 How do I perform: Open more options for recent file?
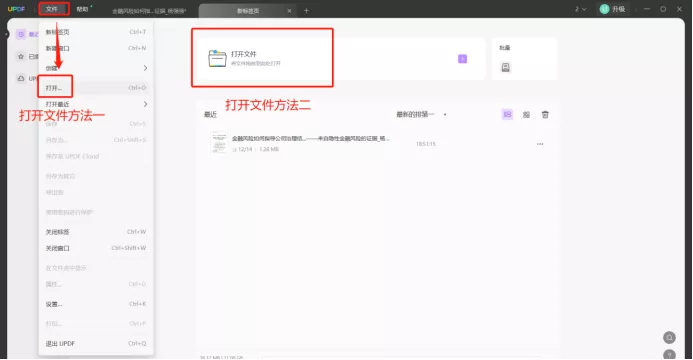540,144
